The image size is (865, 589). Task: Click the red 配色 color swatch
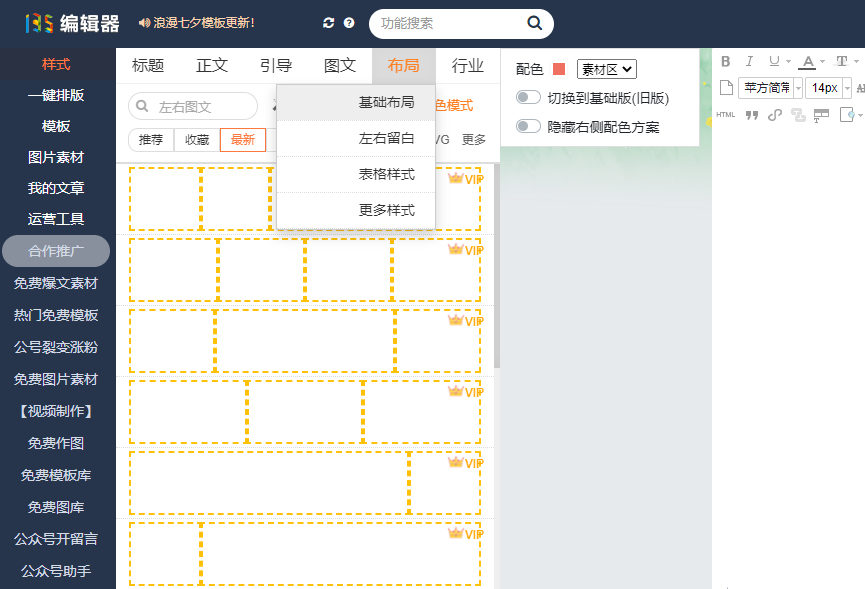point(559,69)
